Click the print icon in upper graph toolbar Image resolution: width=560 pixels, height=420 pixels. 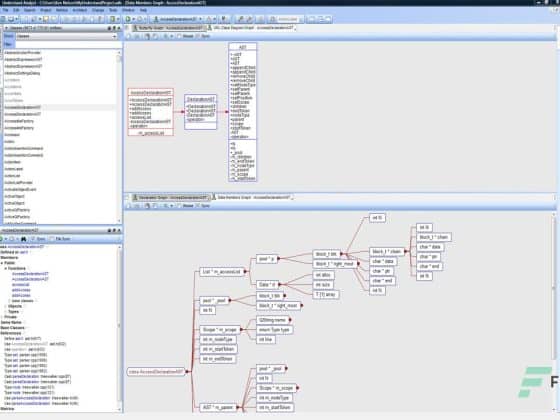(147, 36)
